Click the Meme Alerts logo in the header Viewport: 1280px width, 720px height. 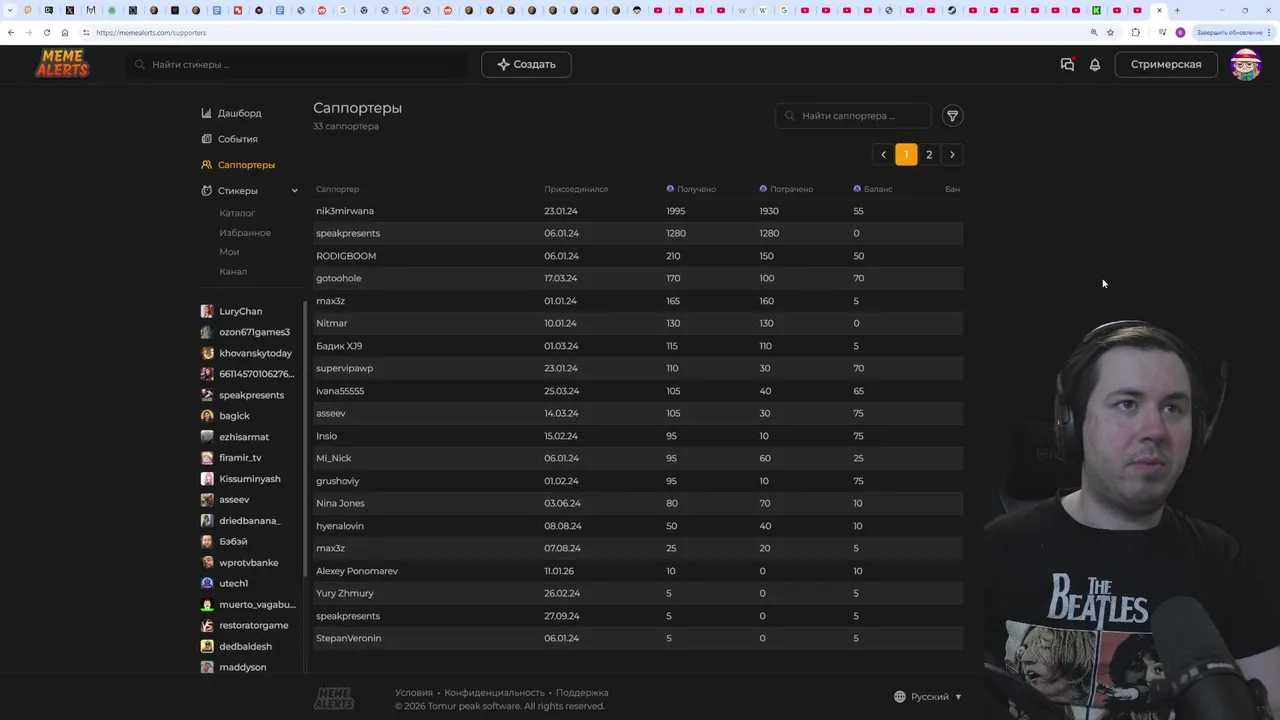tap(62, 64)
